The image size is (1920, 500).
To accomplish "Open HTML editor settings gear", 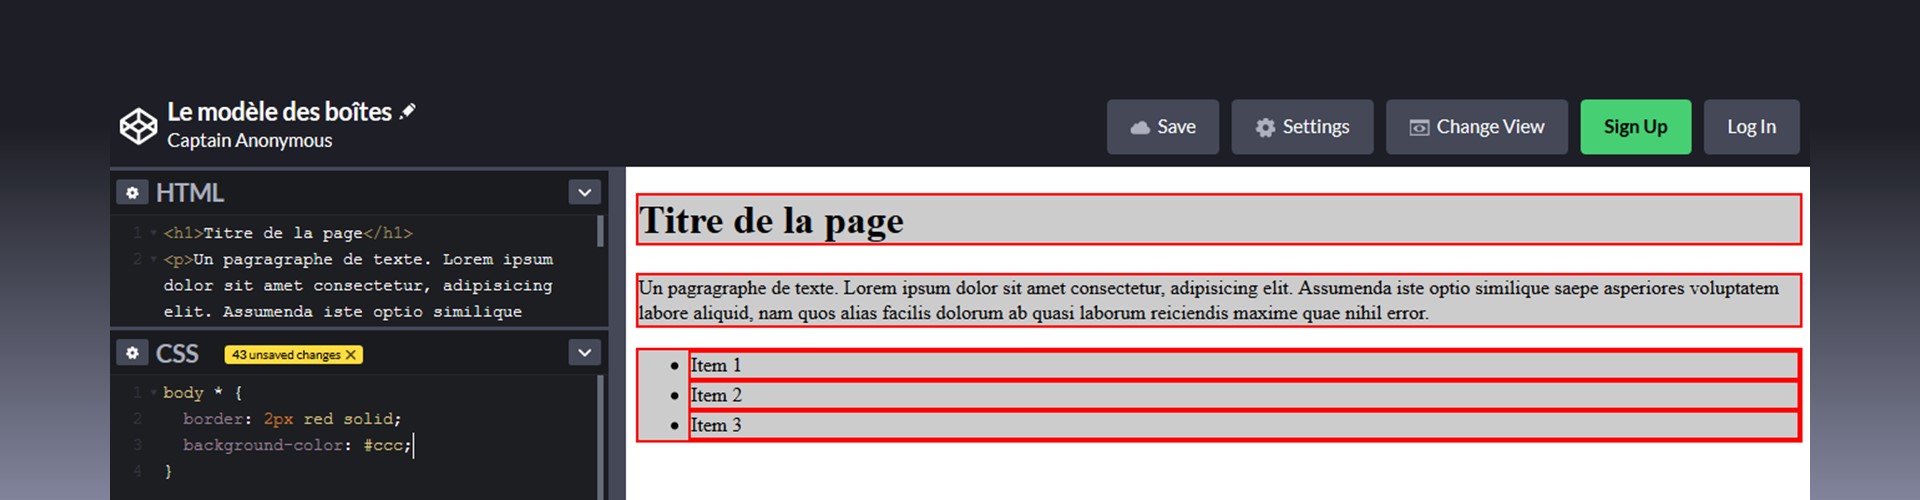I will pyautogui.click(x=132, y=192).
